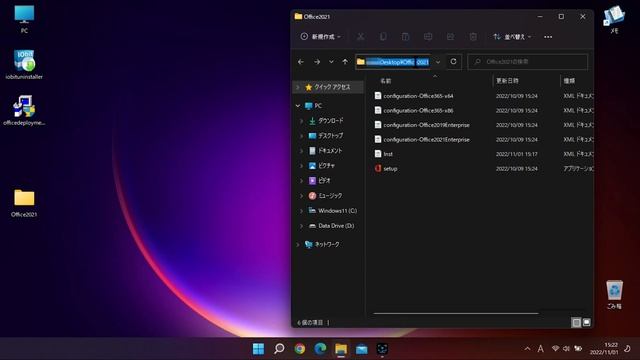Open the 新規作成 new item dropdown
The image size is (640, 360).
point(321,37)
